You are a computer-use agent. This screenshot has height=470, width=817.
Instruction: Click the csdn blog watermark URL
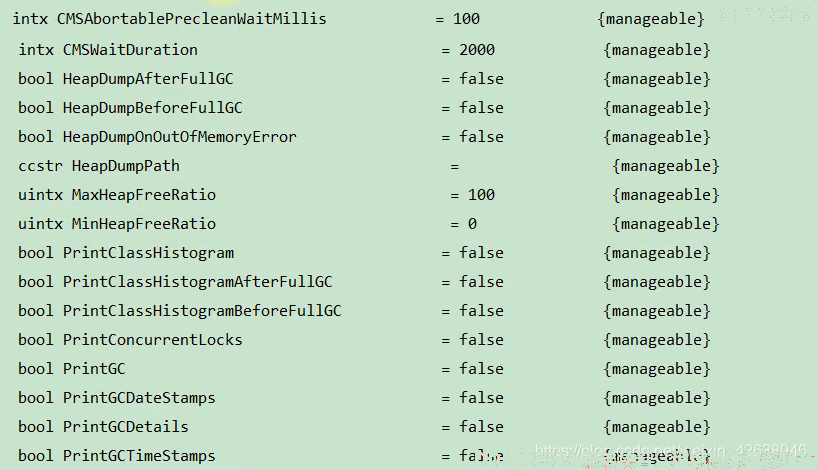coord(671,451)
